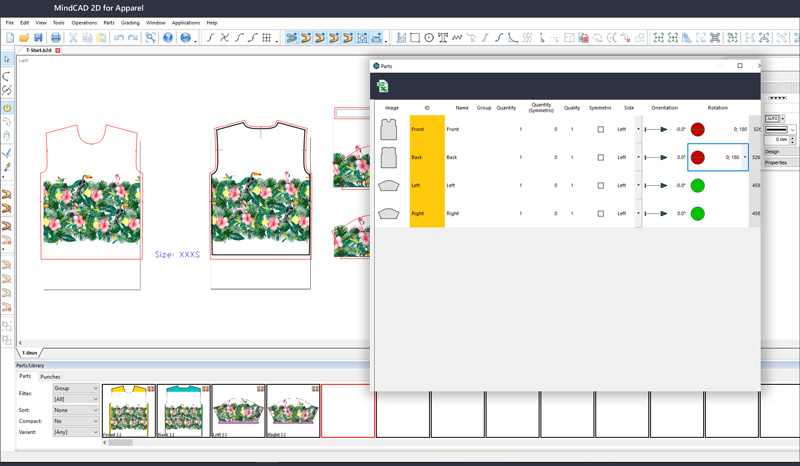Click the red rotation circle for Front row
This screenshot has height=466, width=800.
click(x=697, y=130)
